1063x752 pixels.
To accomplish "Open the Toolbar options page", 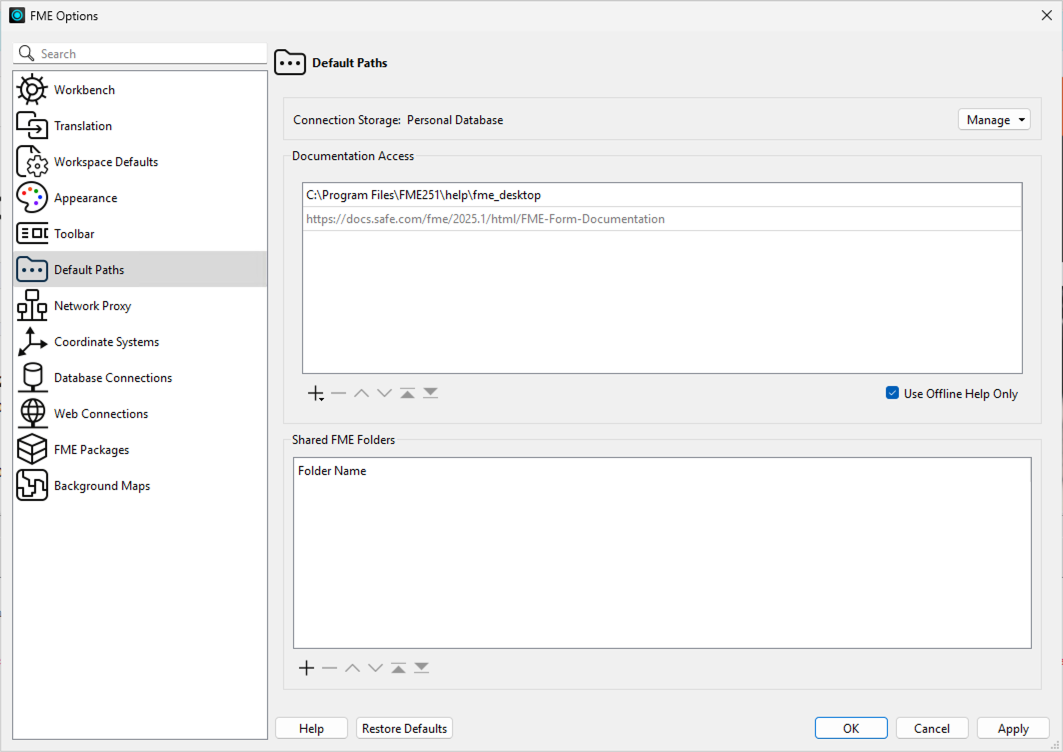I will click(x=140, y=233).
